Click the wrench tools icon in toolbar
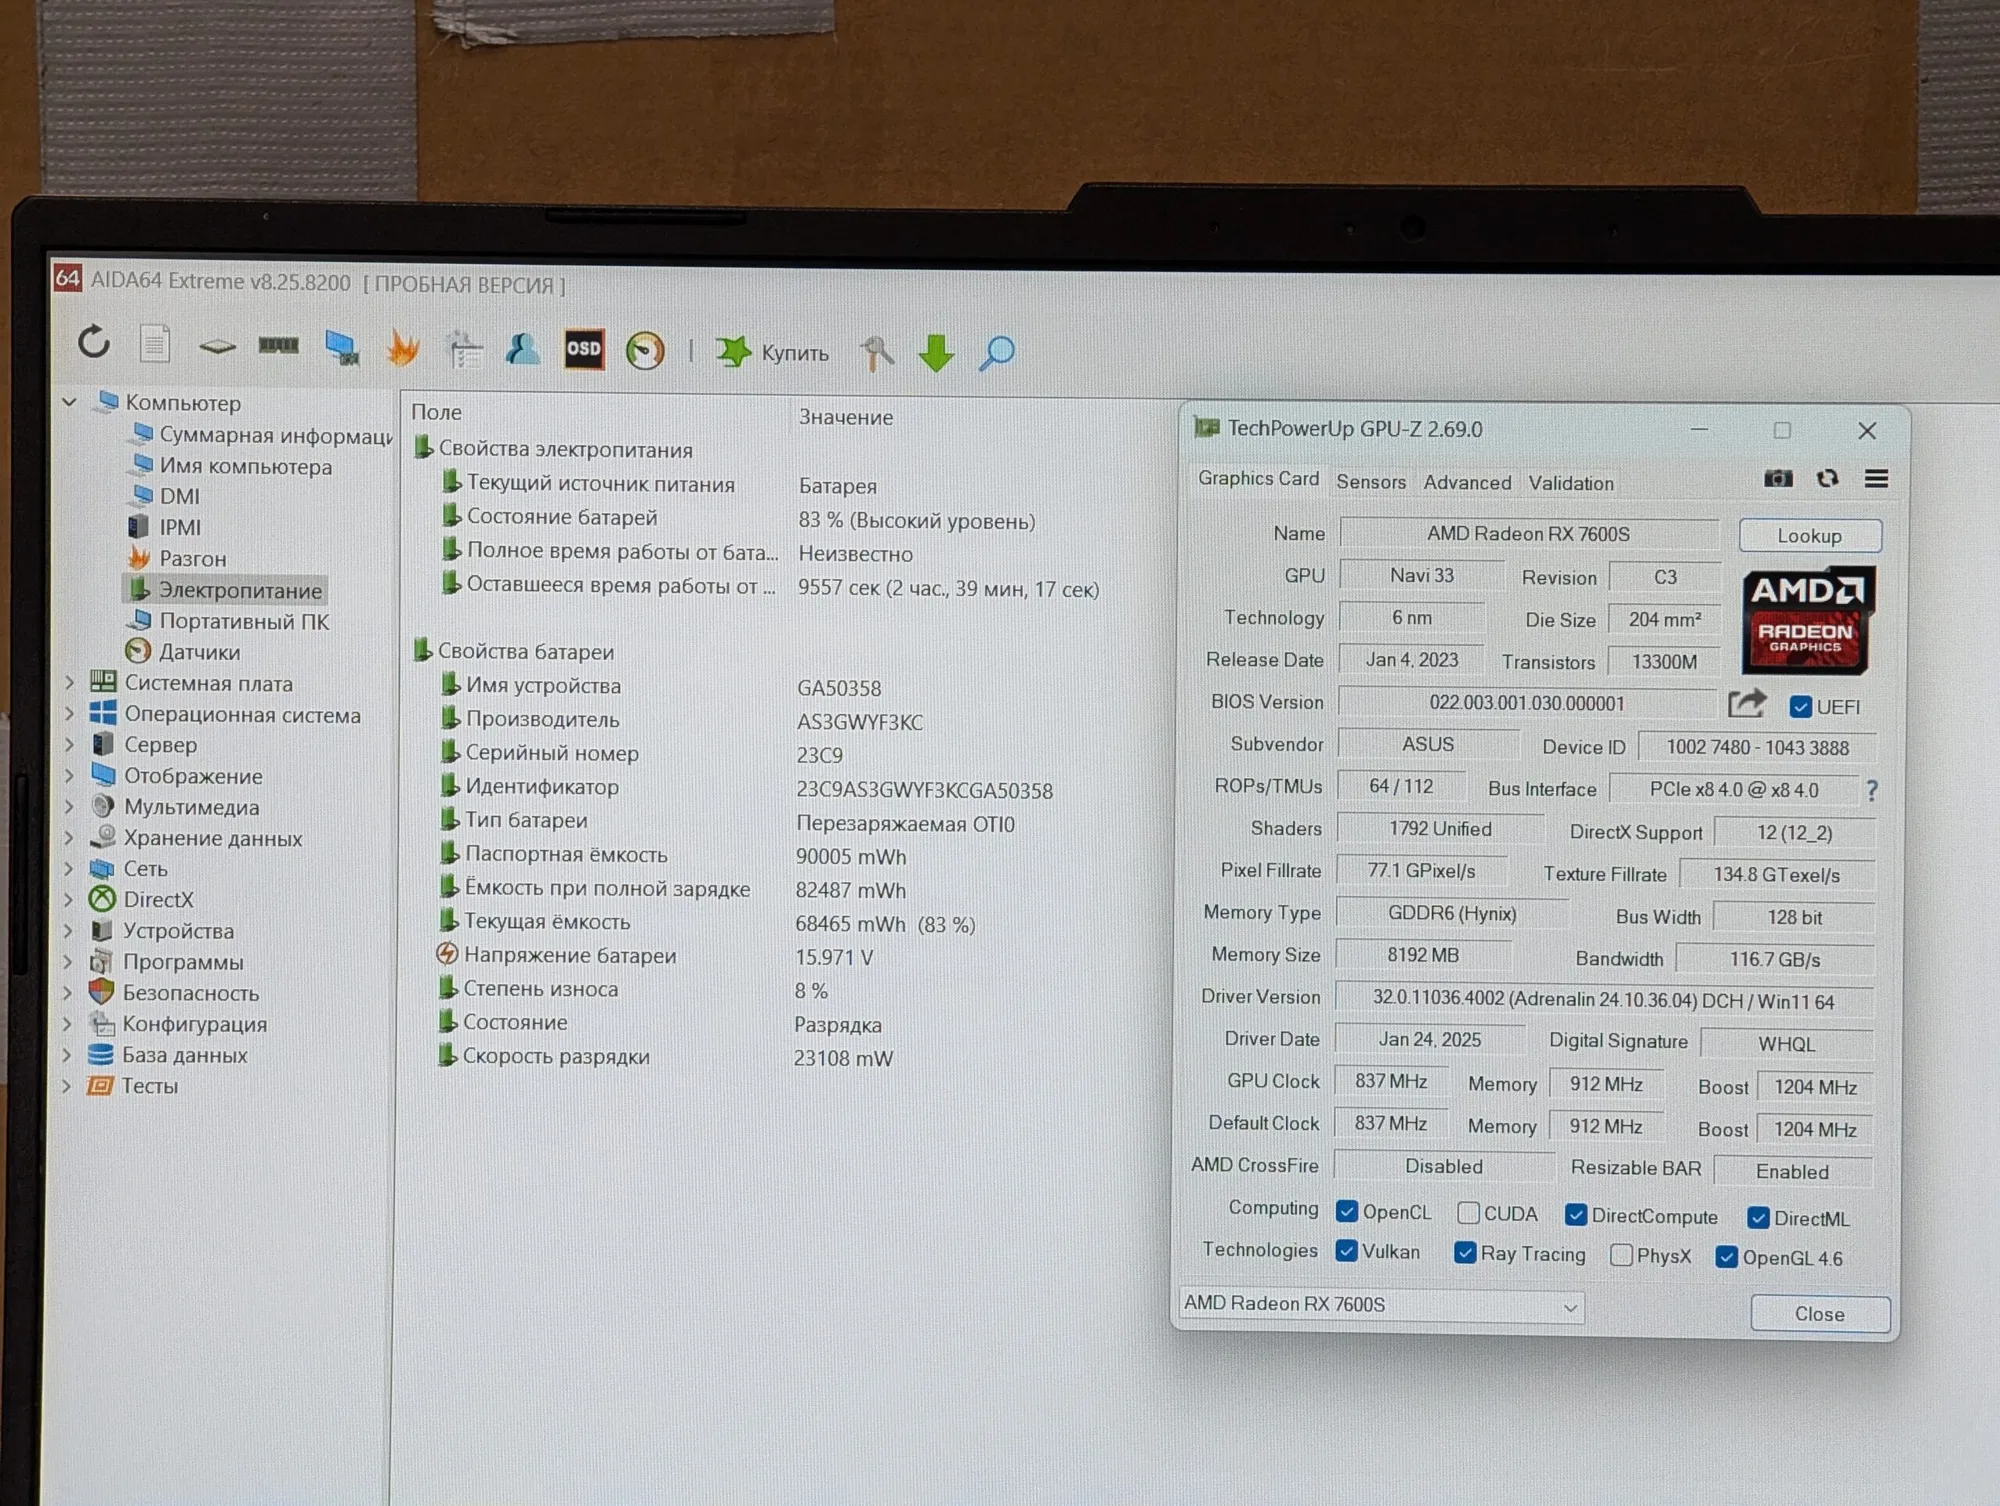Screen dimensions: 2000x1506 pyautogui.click(x=877, y=353)
